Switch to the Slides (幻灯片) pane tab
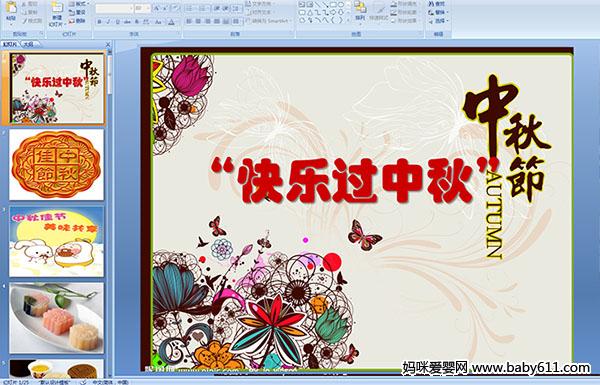 (x=10, y=44)
